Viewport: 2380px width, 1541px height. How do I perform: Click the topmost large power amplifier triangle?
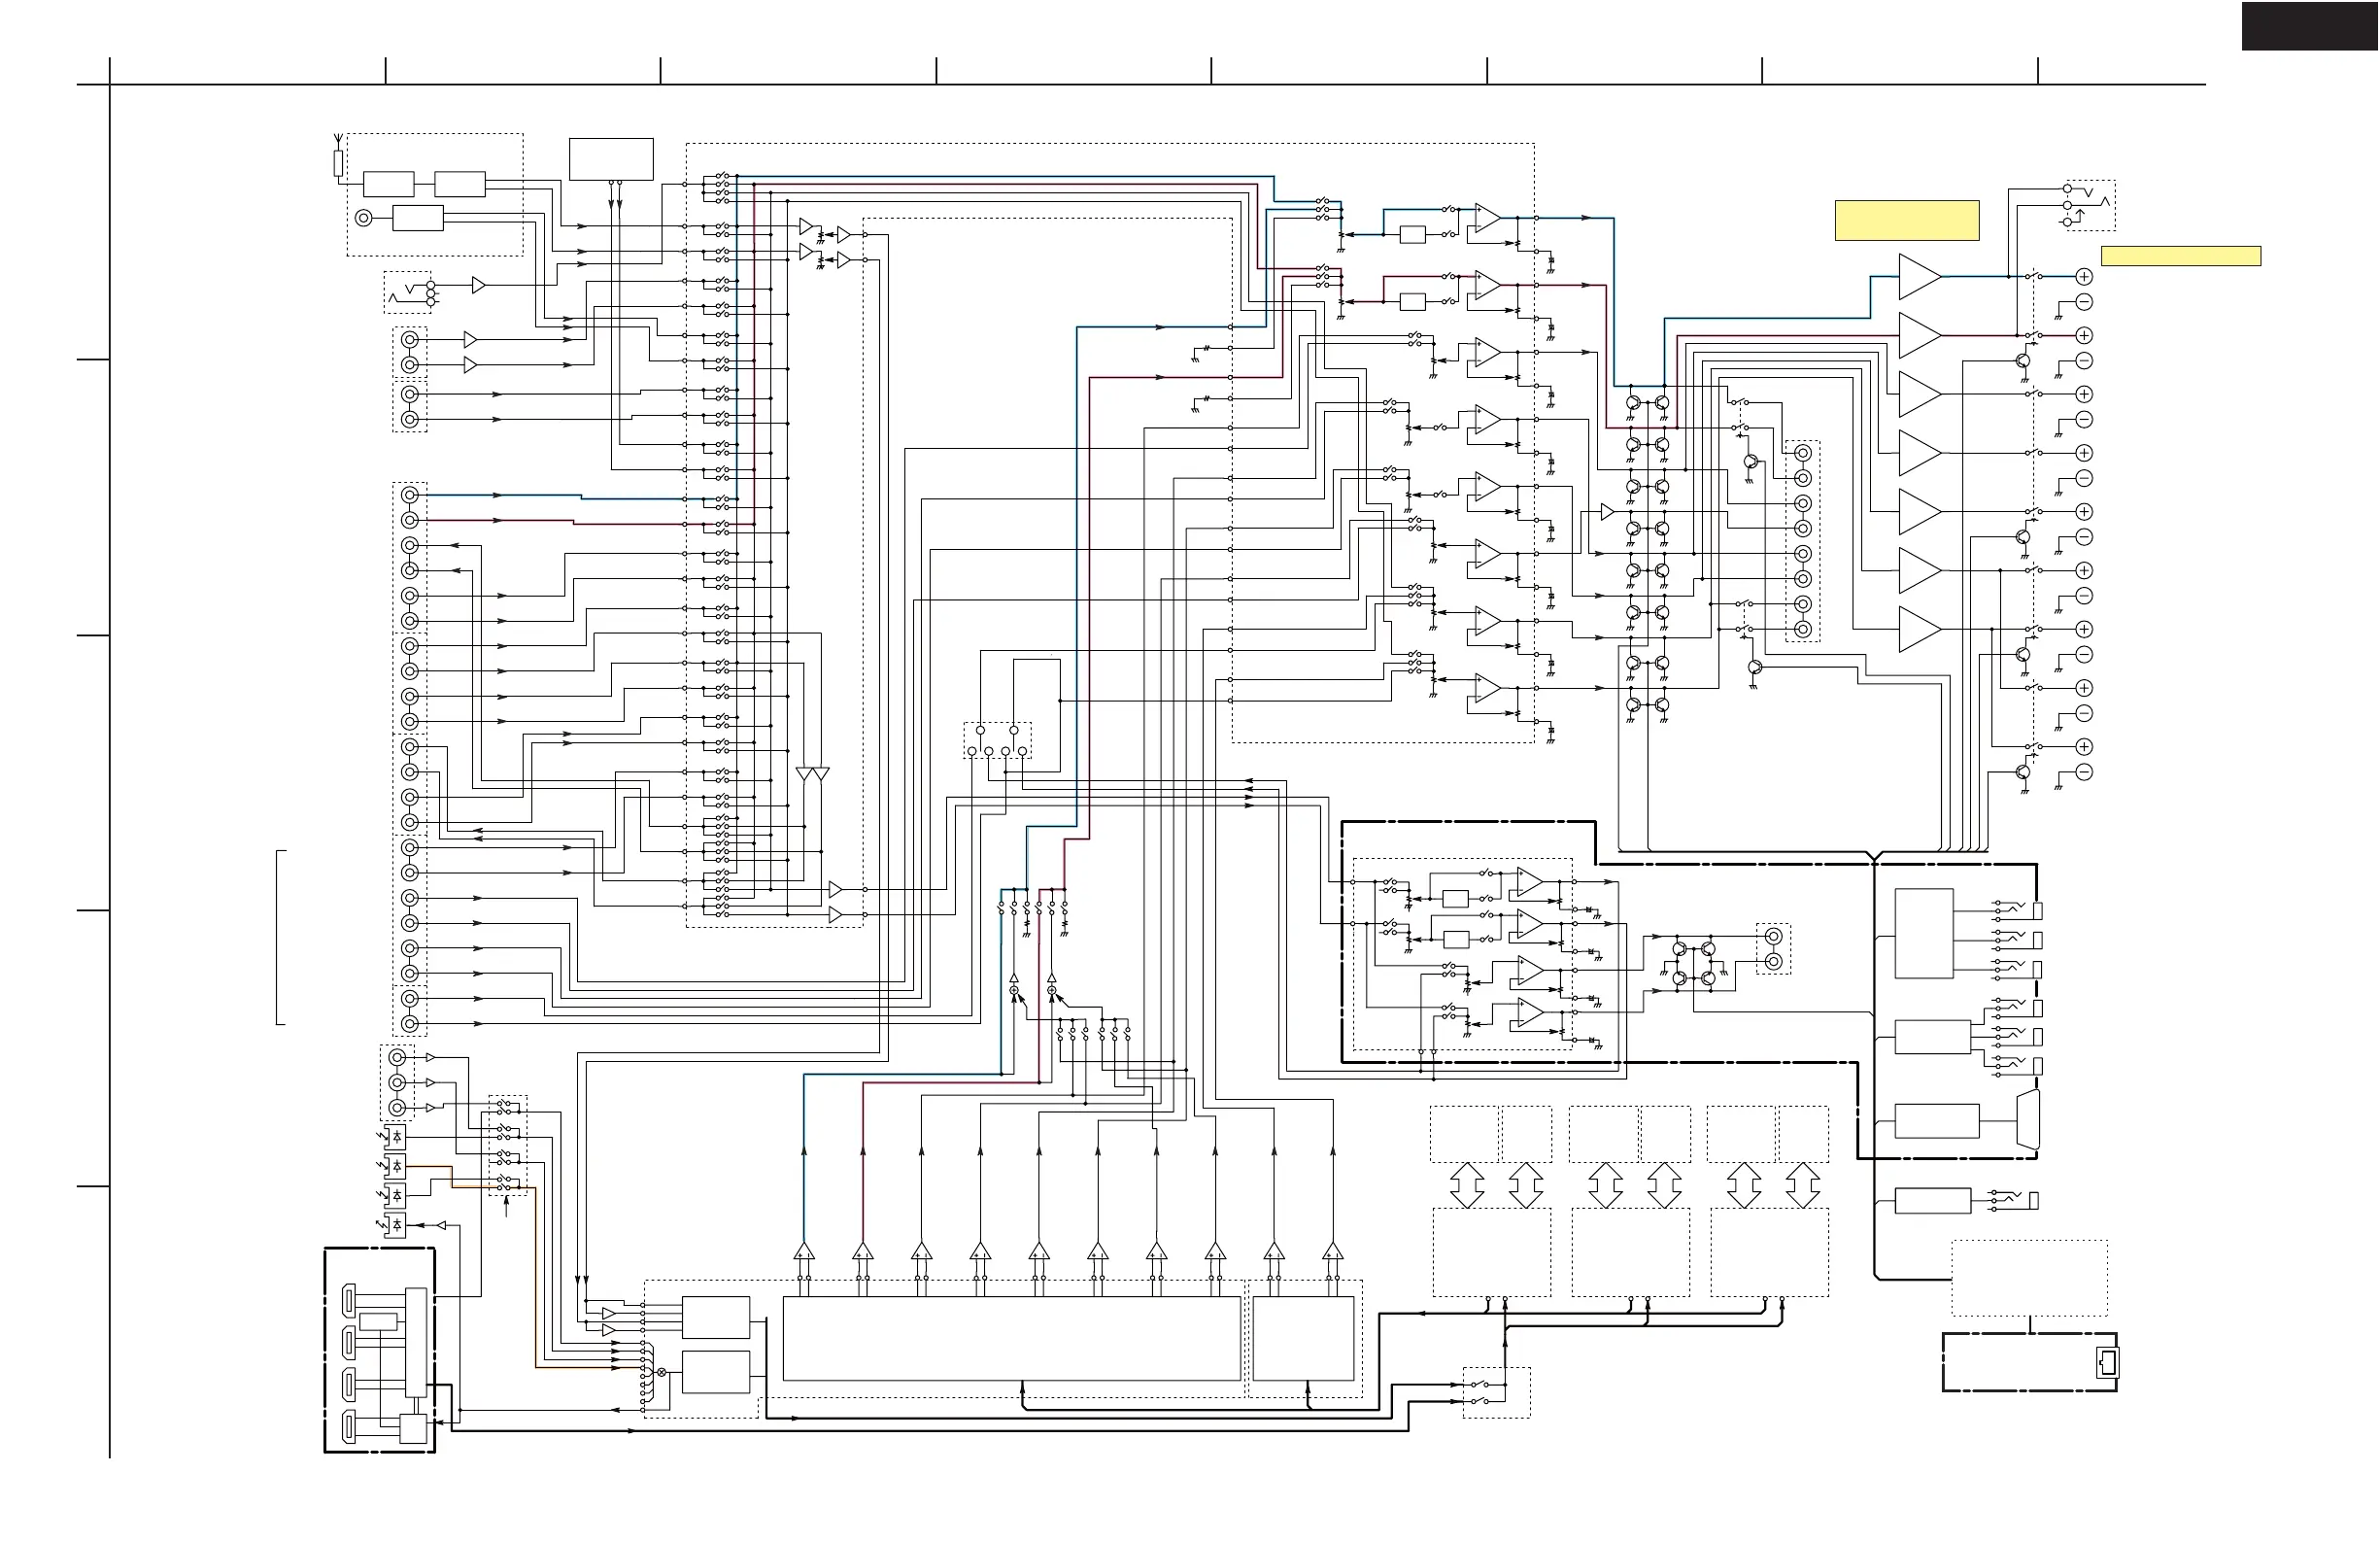[x=1919, y=276]
